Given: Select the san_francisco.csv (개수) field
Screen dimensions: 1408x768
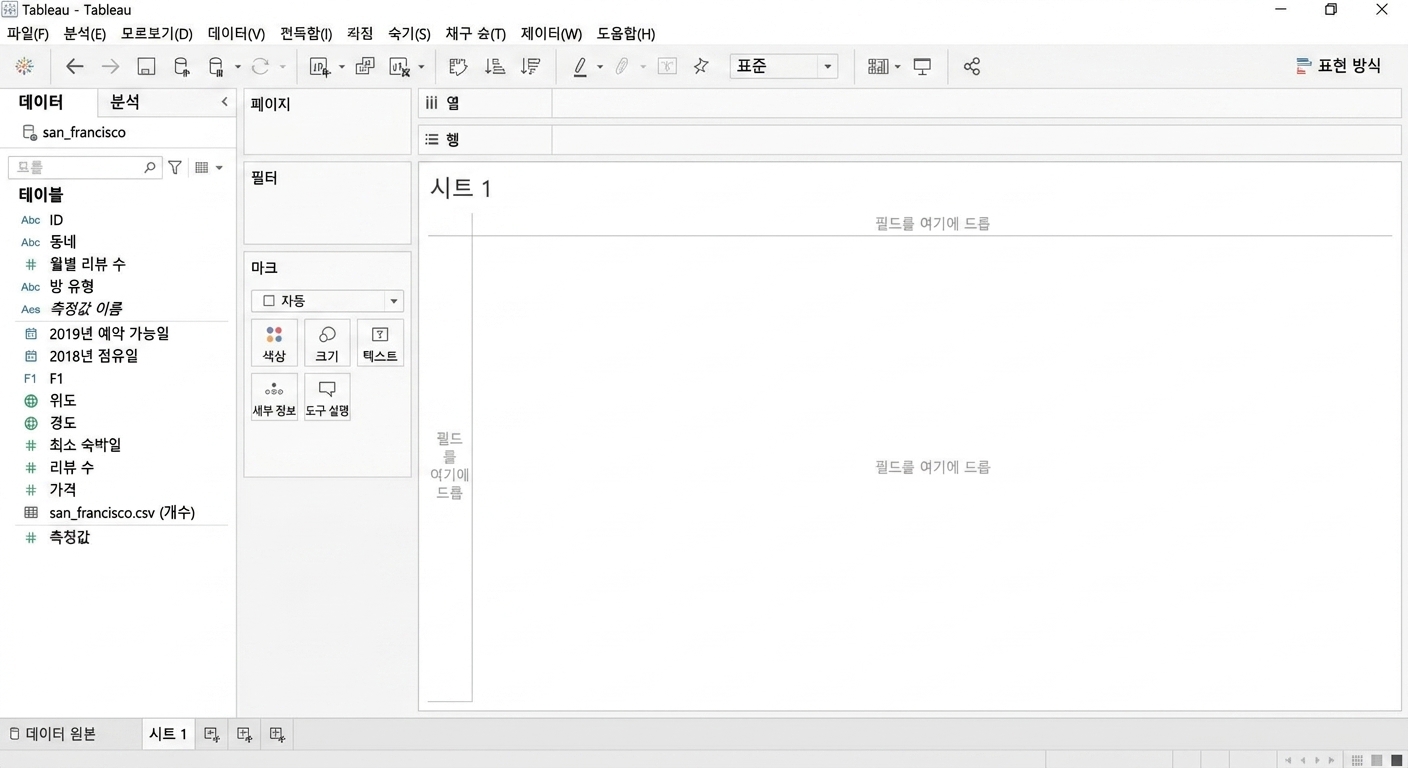Looking at the screenshot, I should coord(121,512).
